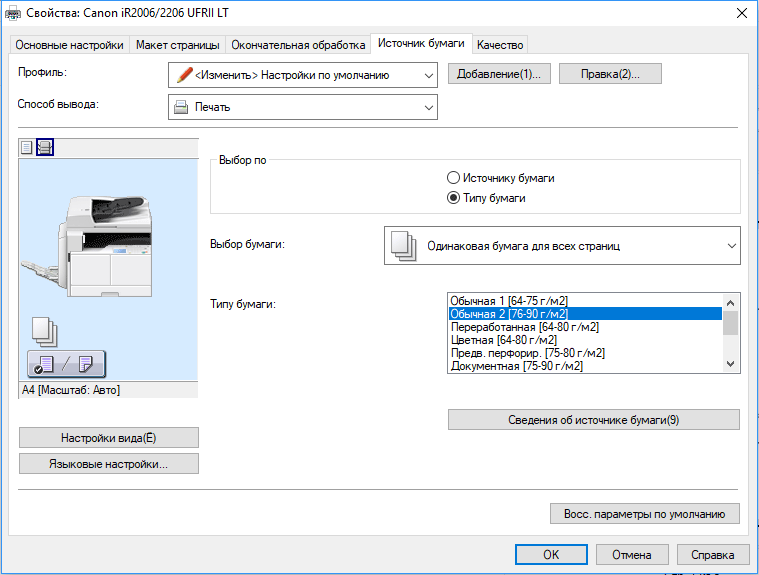Image resolution: width=759 pixels, height=575 pixels.
Task: Open 'Сведения об источнике бумаги(9)'
Action: pyautogui.click(x=594, y=420)
